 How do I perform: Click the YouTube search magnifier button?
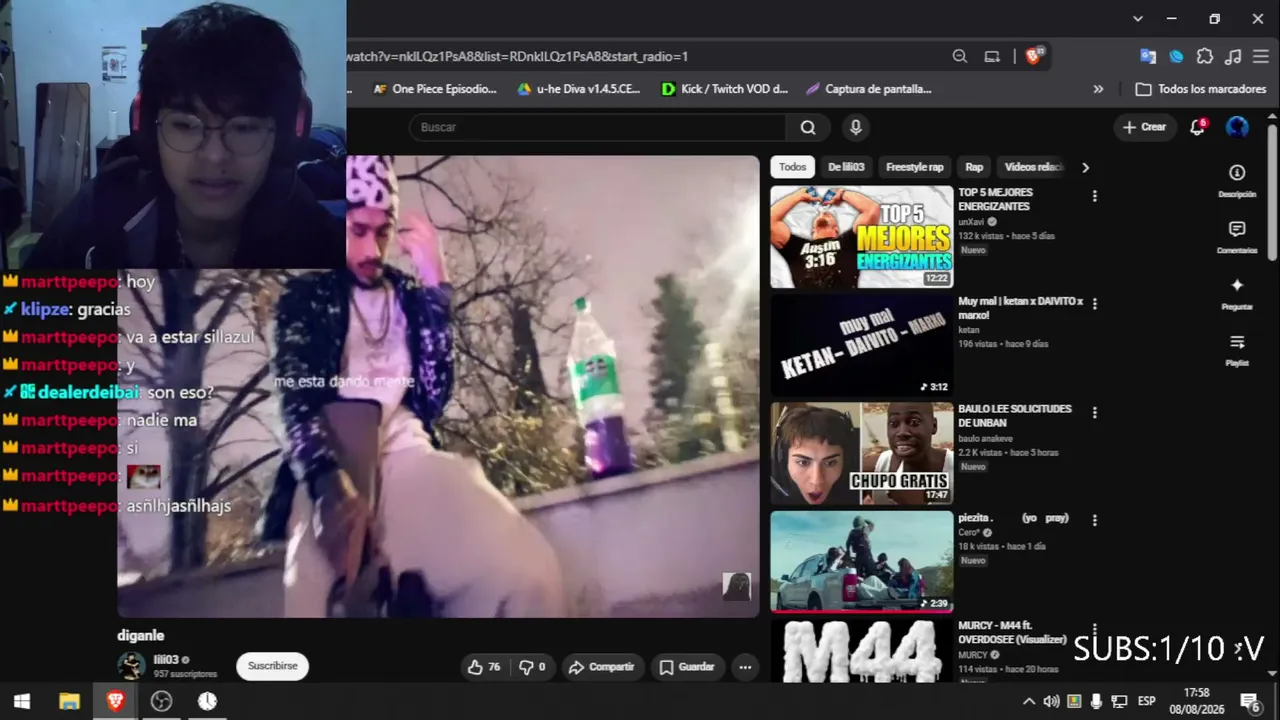pyautogui.click(x=808, y=127)
